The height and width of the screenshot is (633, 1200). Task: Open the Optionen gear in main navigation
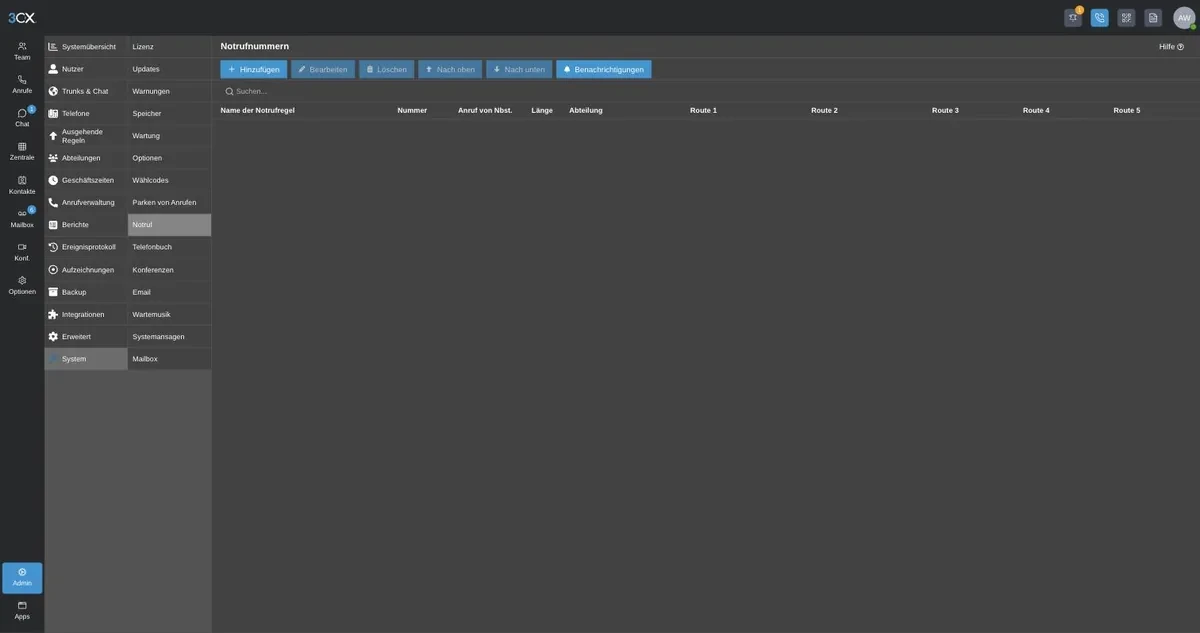[x=22, y=285]
